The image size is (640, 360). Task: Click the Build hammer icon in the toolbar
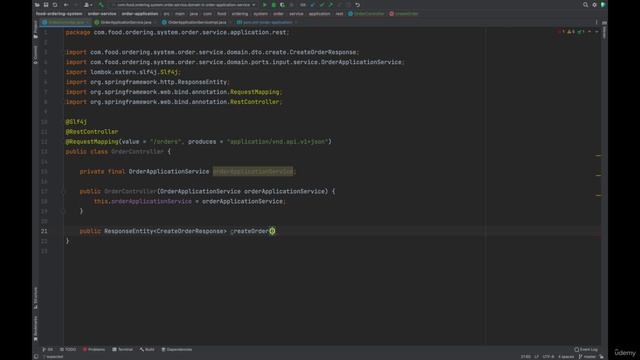coord(101,5)
